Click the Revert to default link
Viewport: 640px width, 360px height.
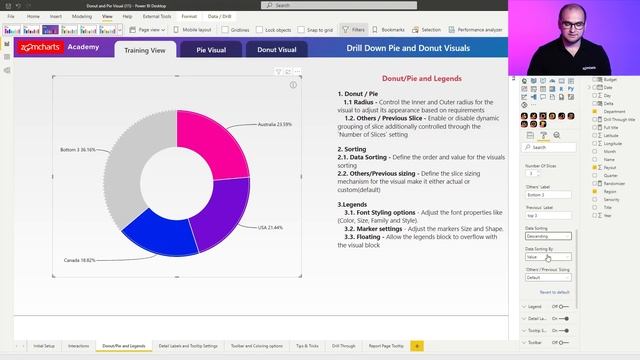tap(554, 292)
